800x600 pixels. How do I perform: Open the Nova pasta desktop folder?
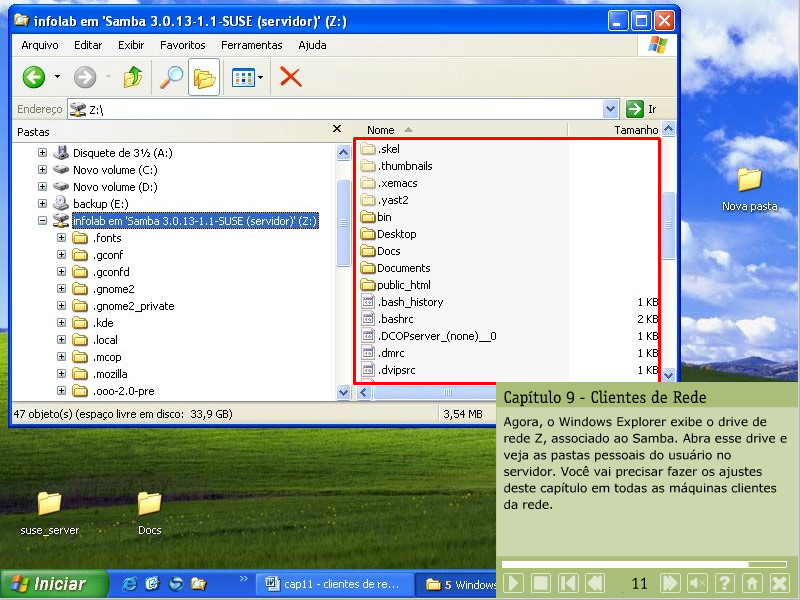749,189
